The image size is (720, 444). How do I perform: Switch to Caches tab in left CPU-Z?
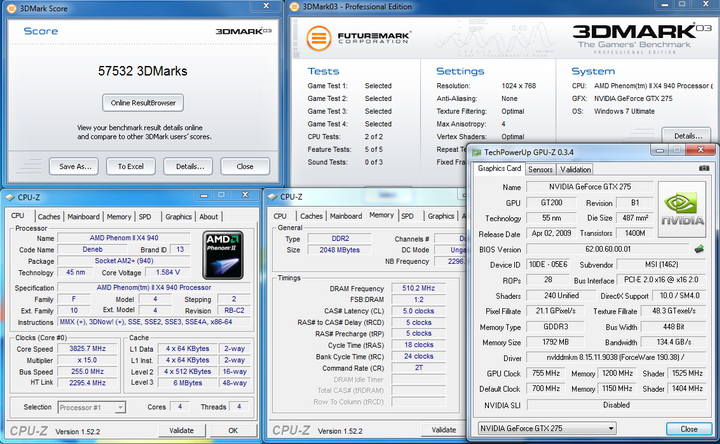(x=49, y=217)
